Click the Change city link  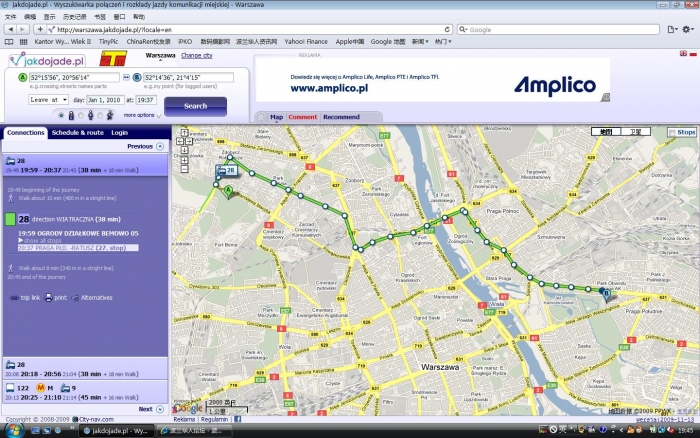pyautogui.click(x=197, y=55)
